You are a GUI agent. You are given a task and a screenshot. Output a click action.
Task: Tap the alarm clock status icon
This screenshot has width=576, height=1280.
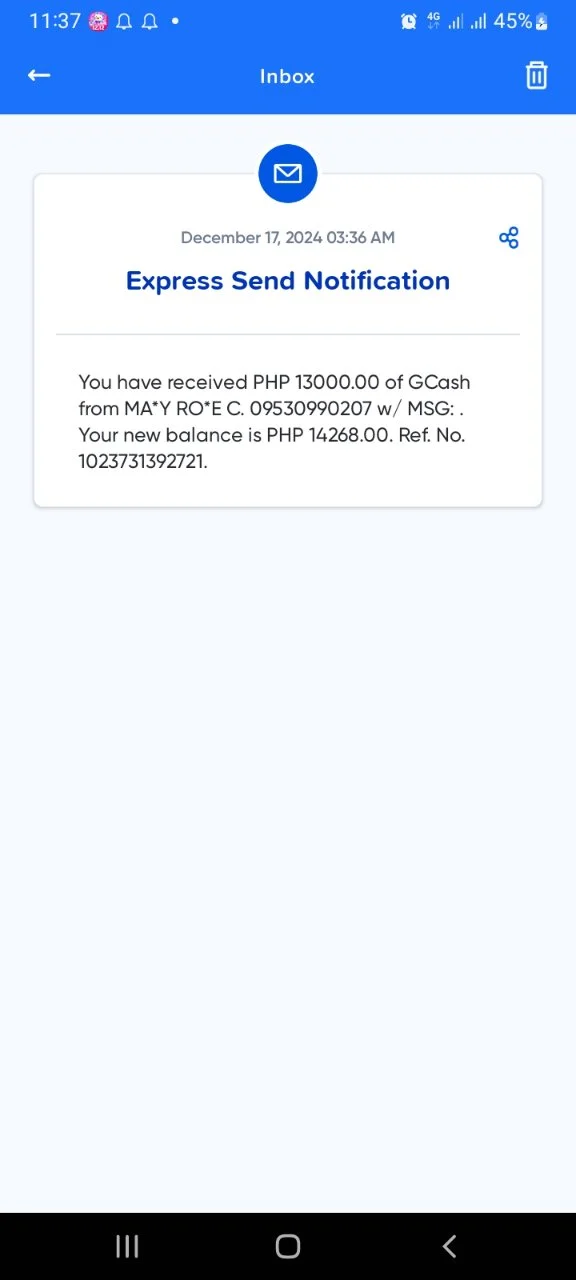click(x=409, y=21)
